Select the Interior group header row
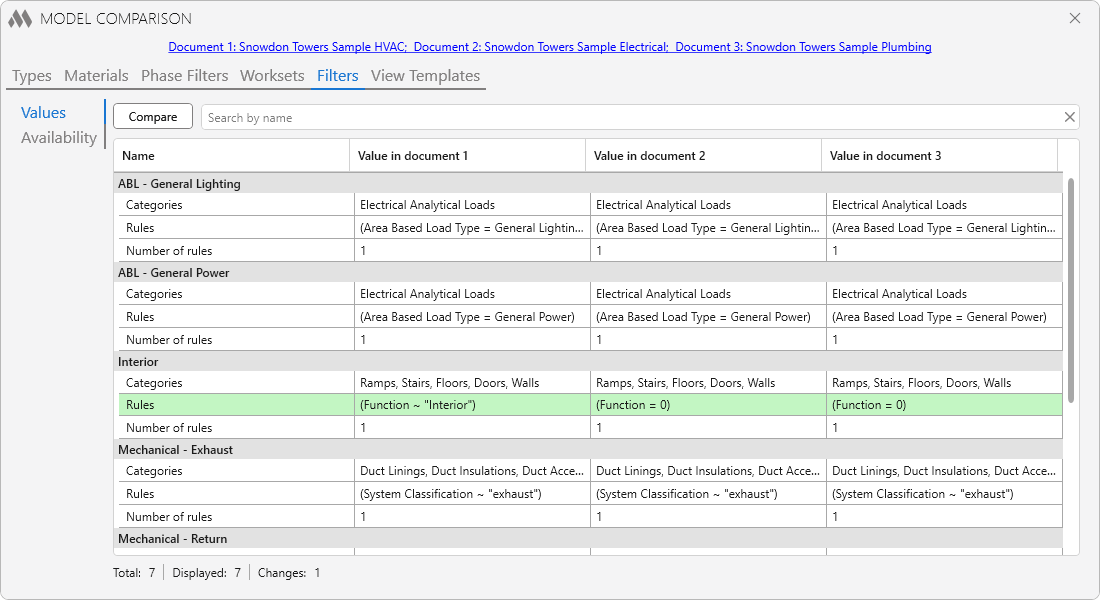This screenshot has width=1100, height=600. 588,362
